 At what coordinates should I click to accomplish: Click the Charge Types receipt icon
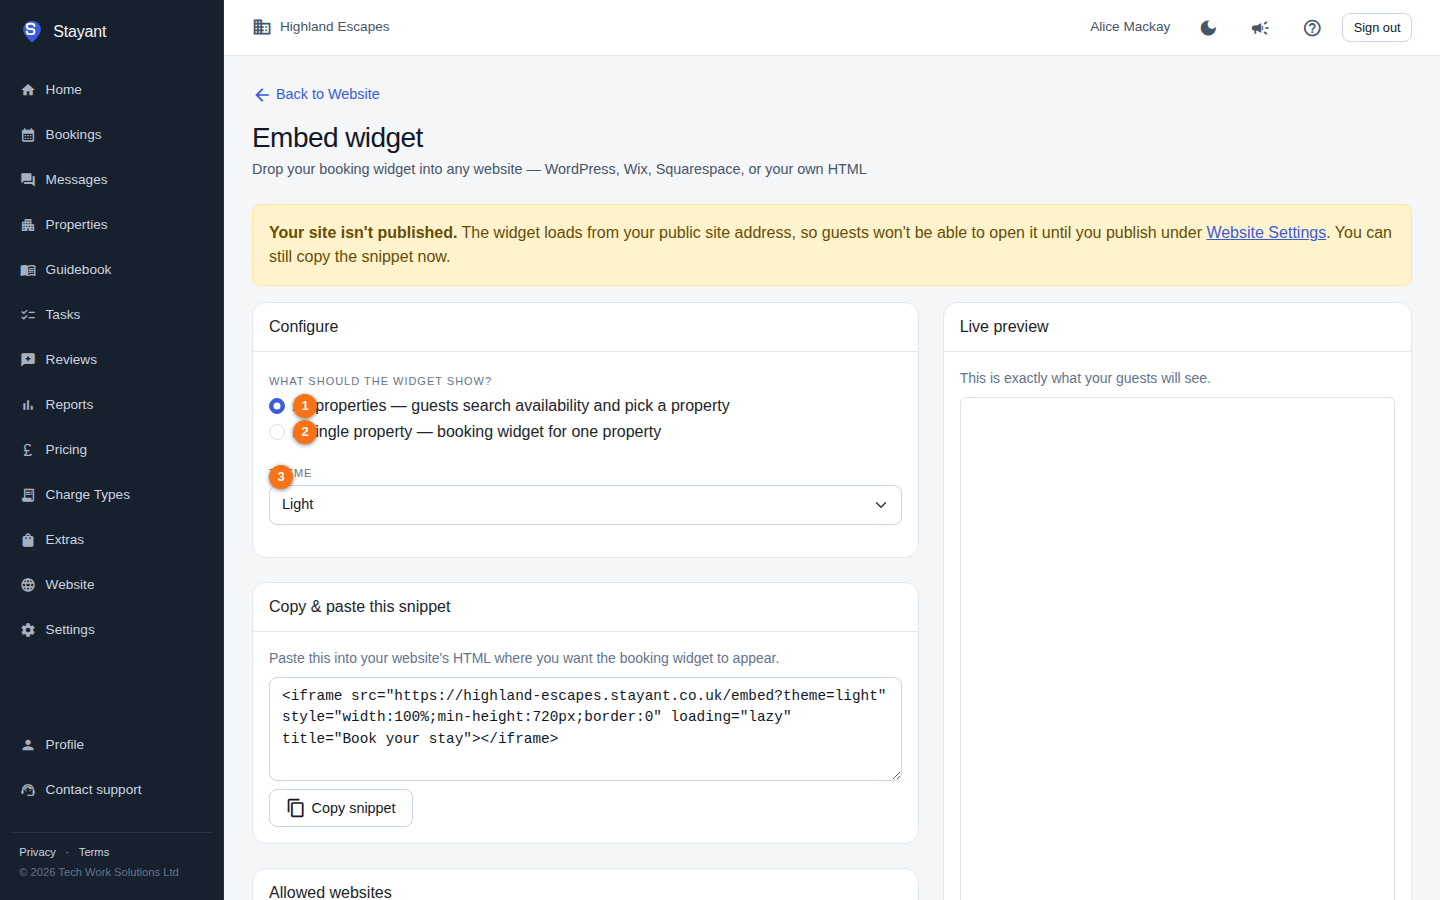[28, 495]
